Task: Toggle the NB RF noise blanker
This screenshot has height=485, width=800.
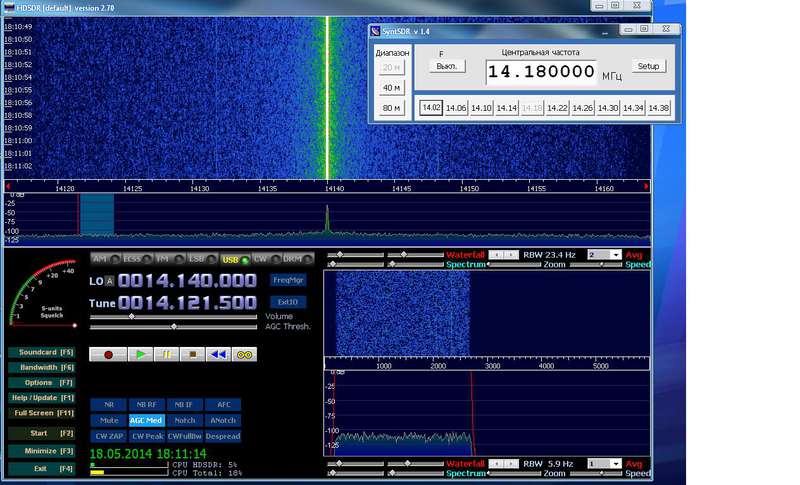Action: click(146, 404)
